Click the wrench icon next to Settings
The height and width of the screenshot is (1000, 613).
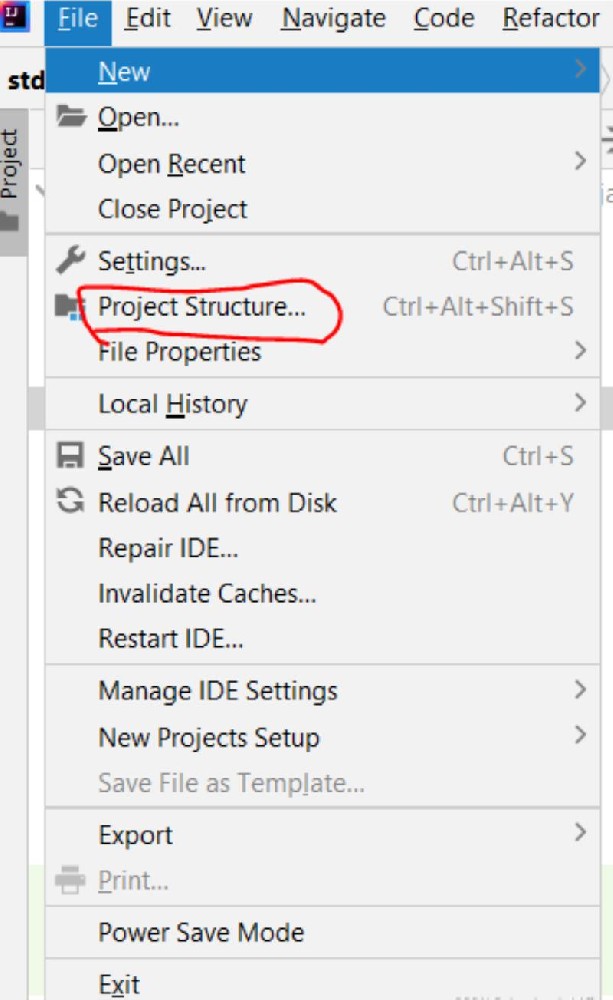70,260
